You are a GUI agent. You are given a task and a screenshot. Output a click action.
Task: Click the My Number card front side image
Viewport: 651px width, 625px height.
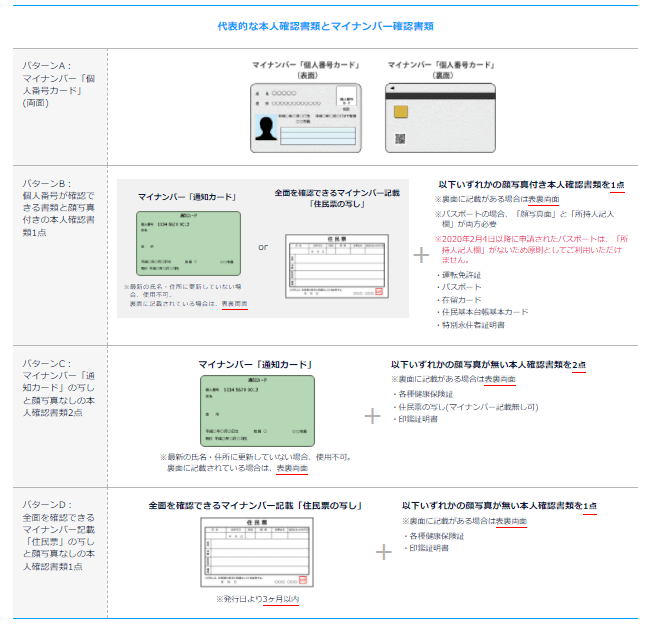click(x=306, y=118)
